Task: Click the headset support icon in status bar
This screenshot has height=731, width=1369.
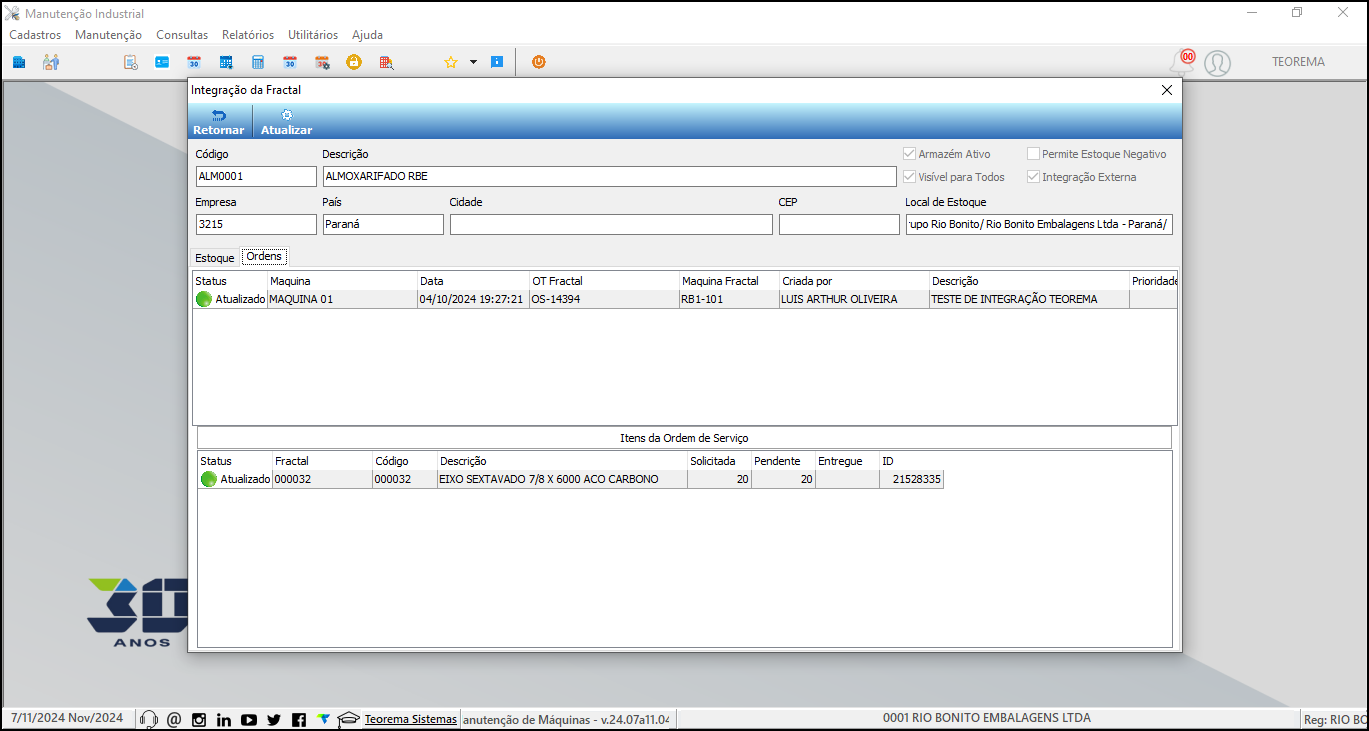Action: [x=149, y=719]
